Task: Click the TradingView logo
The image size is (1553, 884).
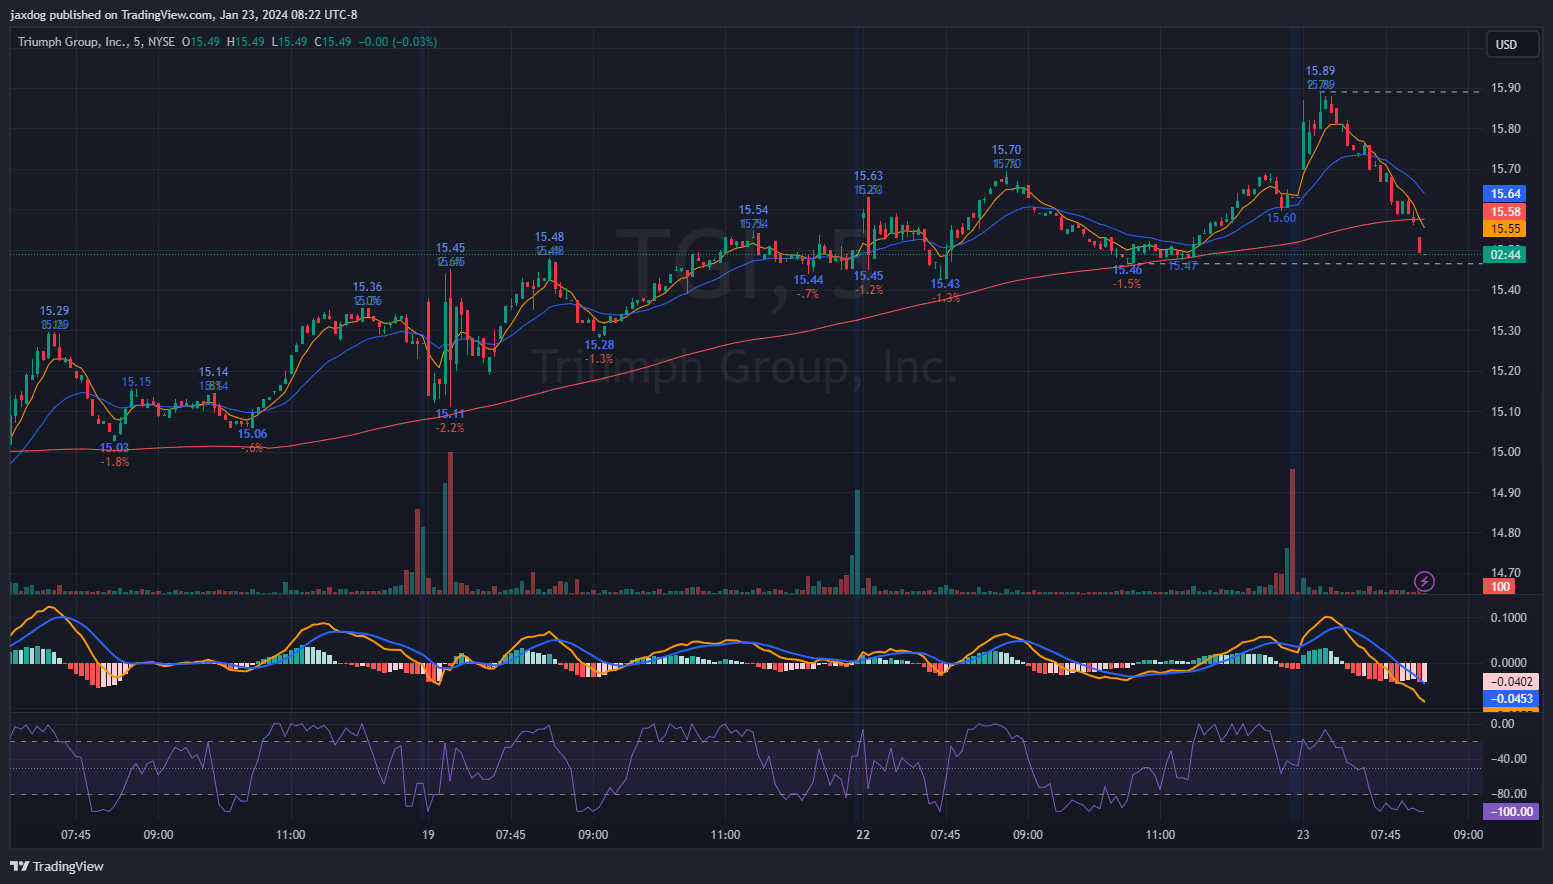Action: 57,866
